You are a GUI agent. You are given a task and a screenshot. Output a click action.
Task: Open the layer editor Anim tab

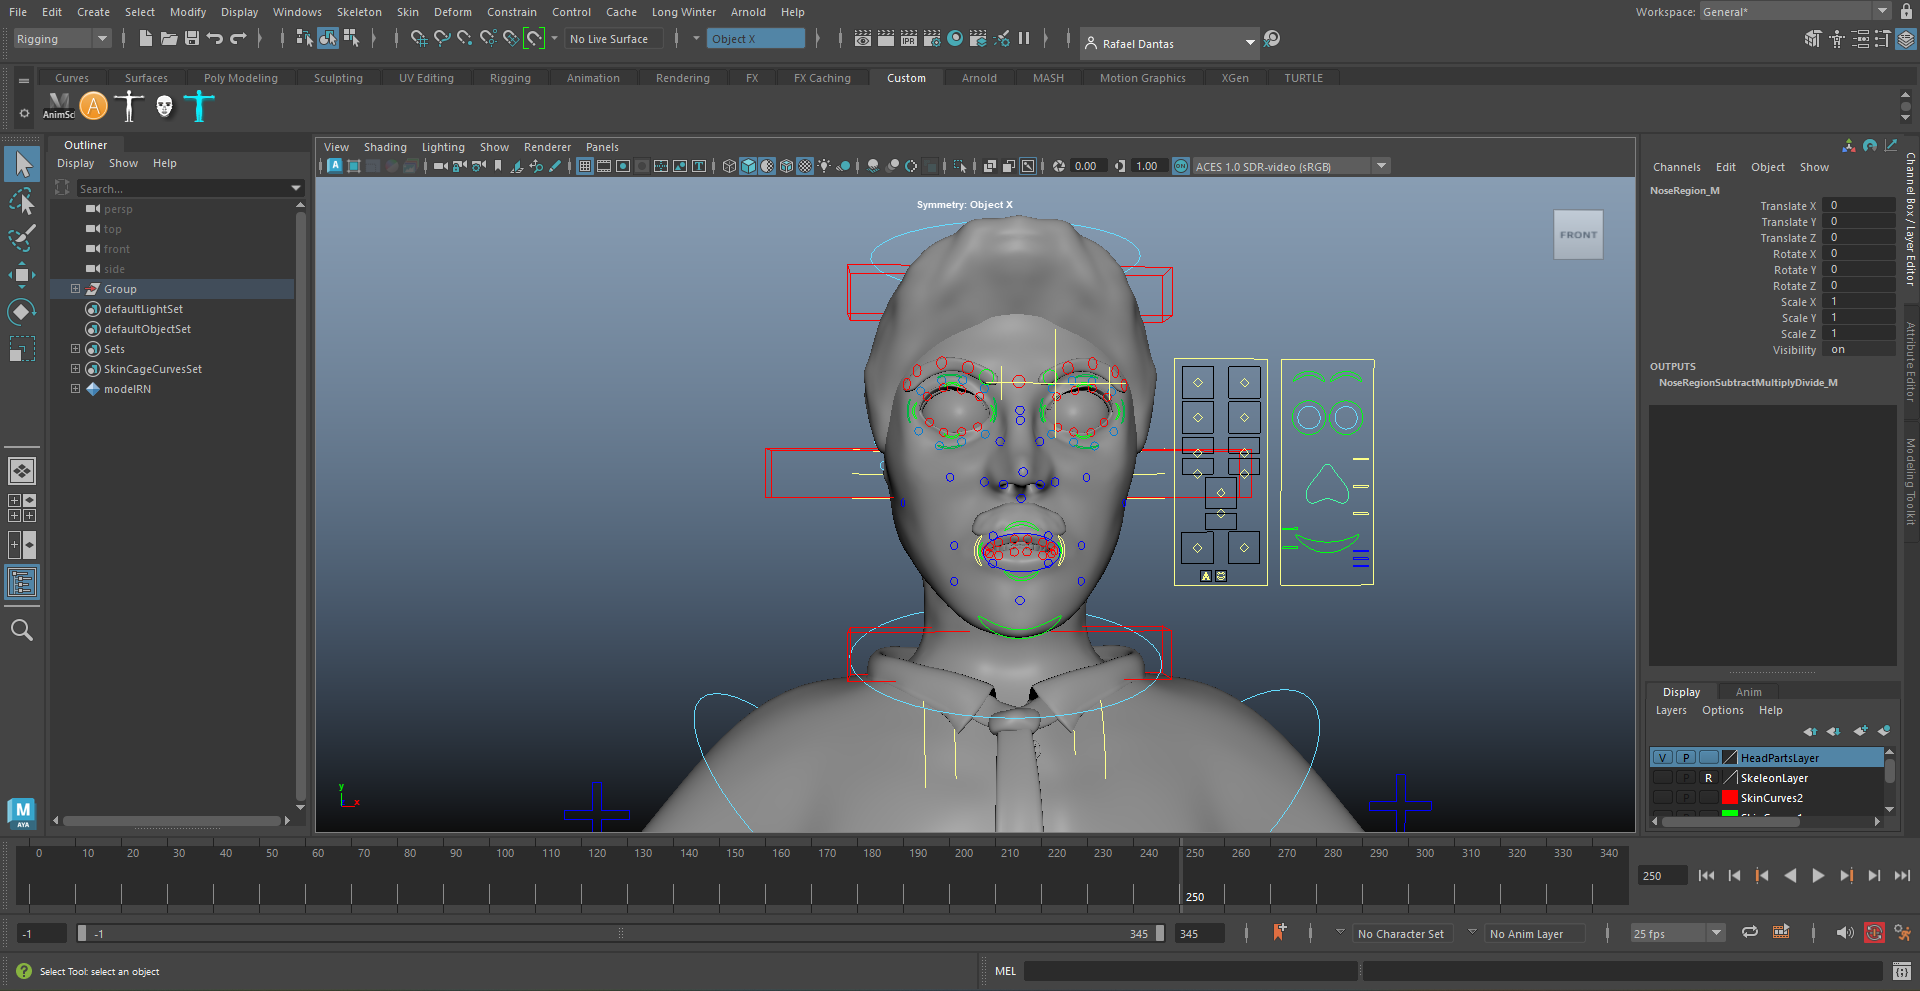[1748, 692]
